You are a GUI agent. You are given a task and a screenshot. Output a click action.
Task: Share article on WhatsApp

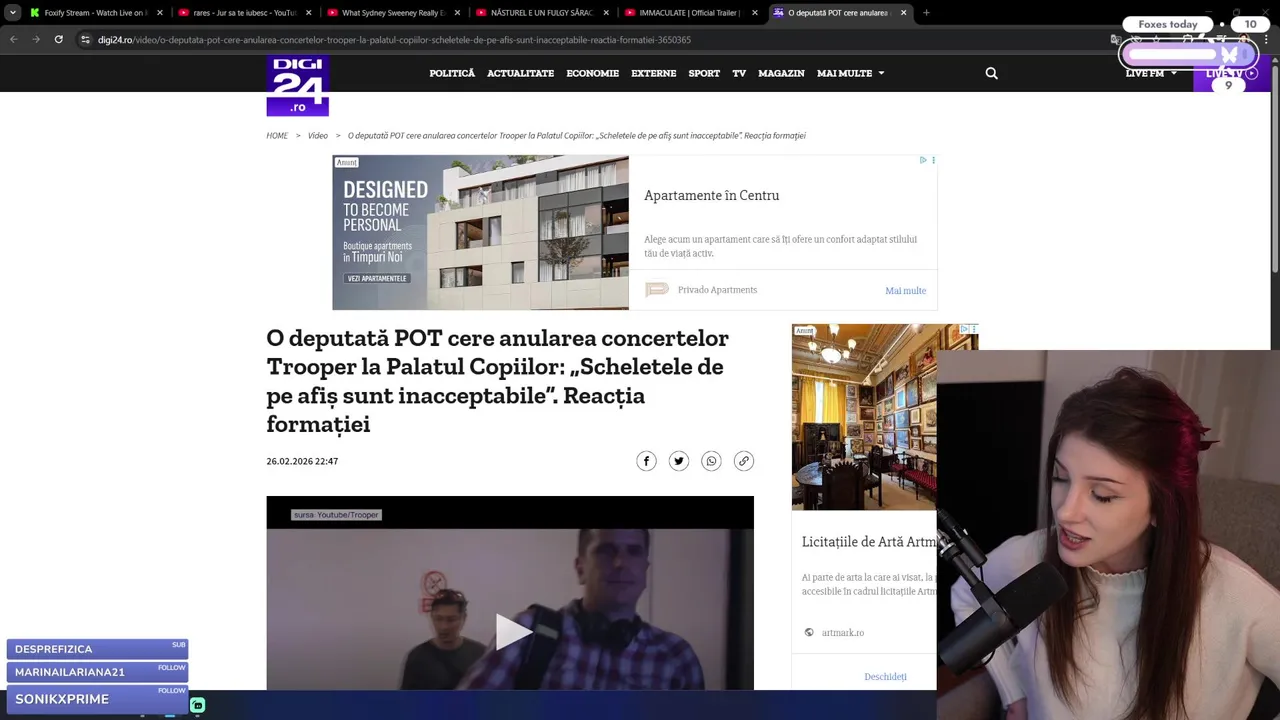pyautogui.click(x=711, y=461)
